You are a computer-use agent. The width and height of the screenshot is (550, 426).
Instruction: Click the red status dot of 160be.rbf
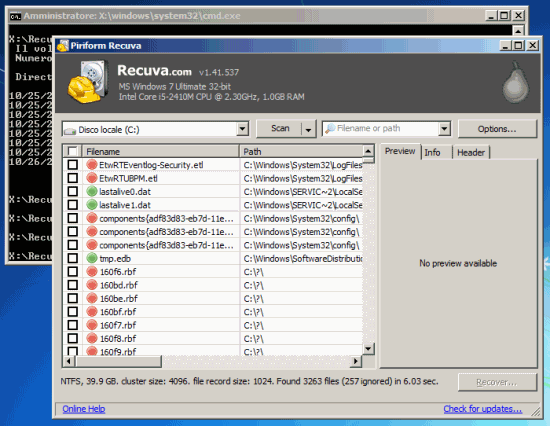click(x=92, y=298)
